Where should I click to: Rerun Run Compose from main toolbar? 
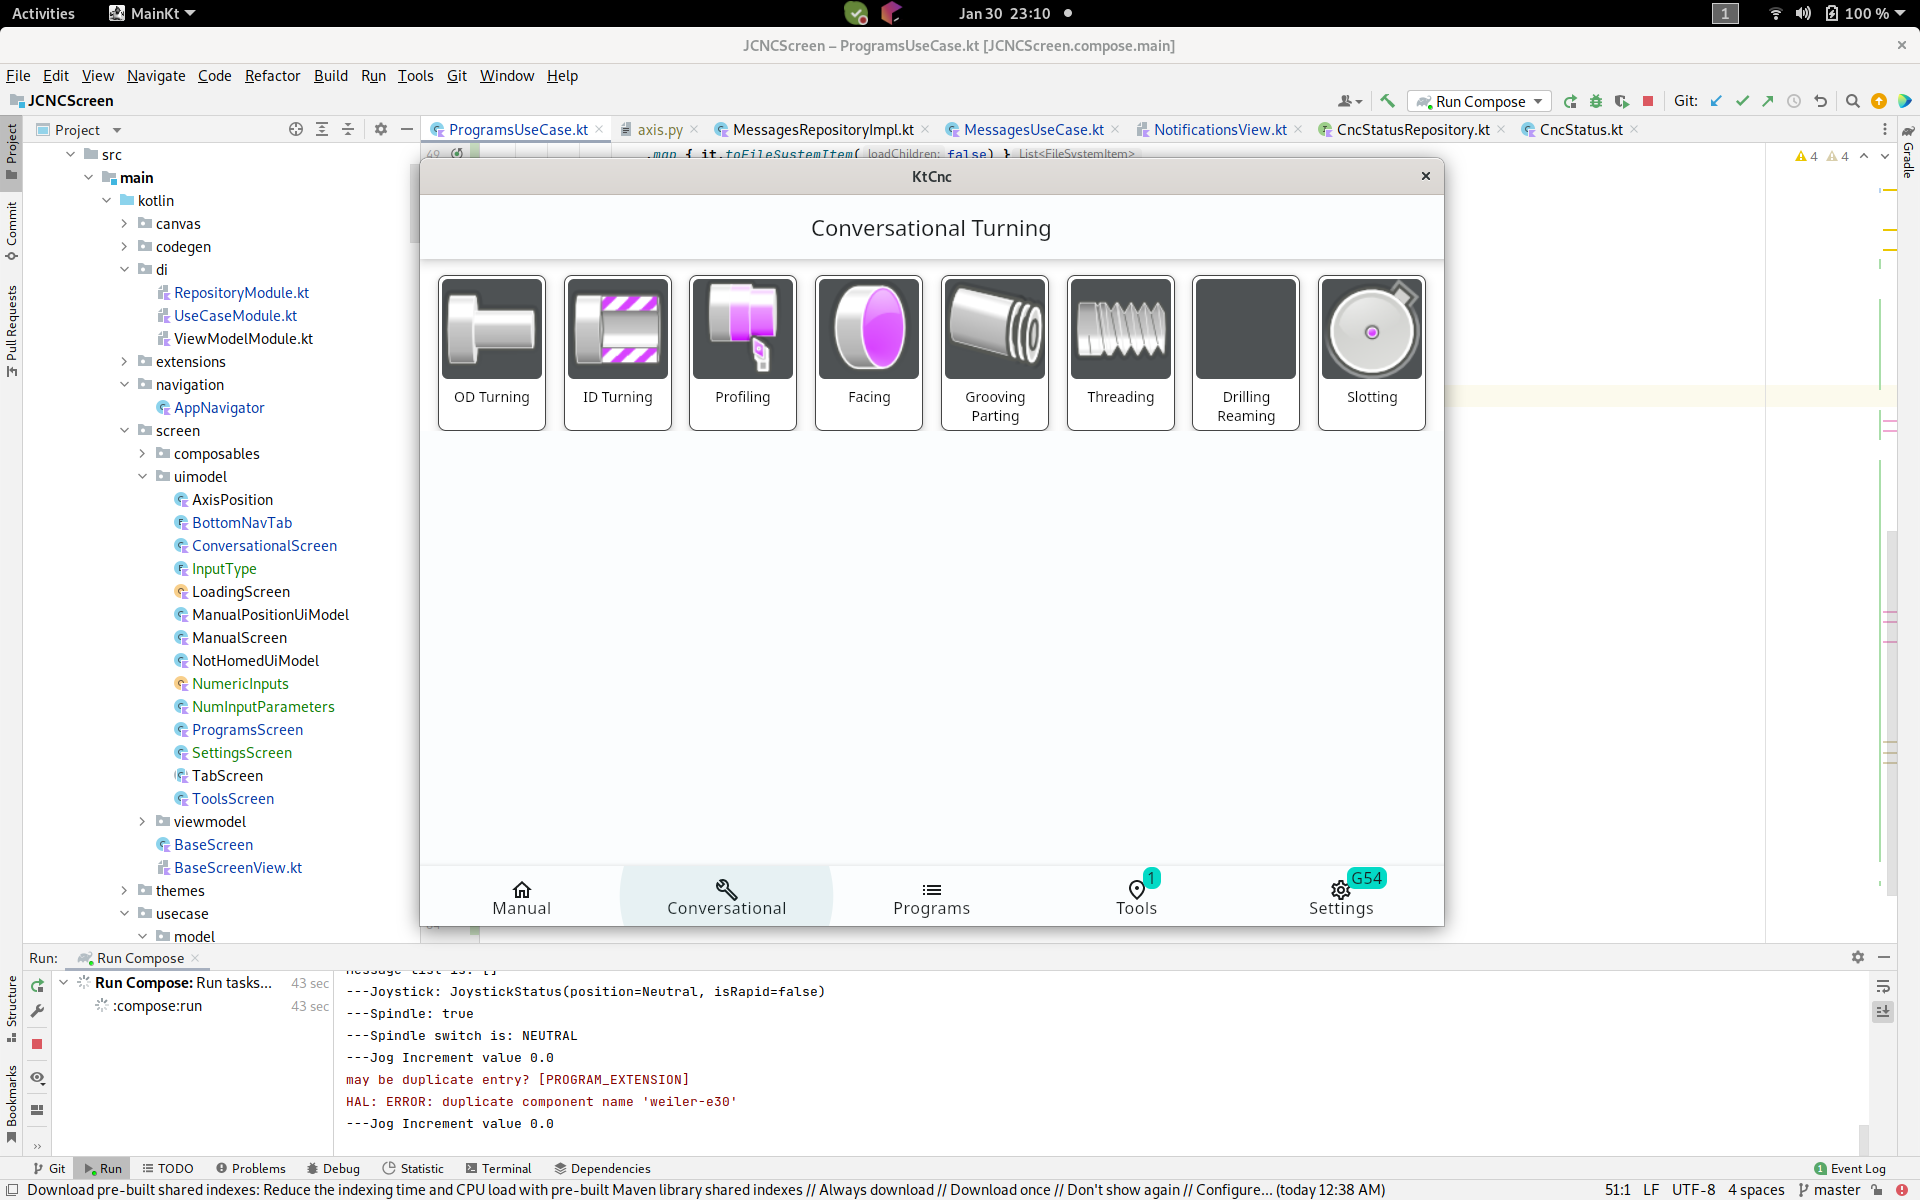1570,101
